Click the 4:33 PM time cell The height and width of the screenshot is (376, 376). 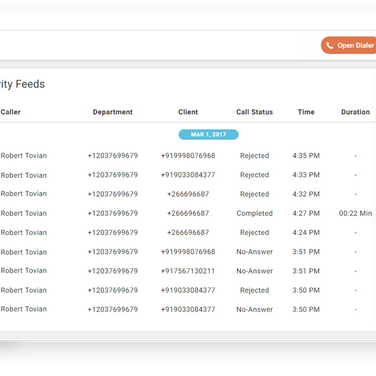306,175
